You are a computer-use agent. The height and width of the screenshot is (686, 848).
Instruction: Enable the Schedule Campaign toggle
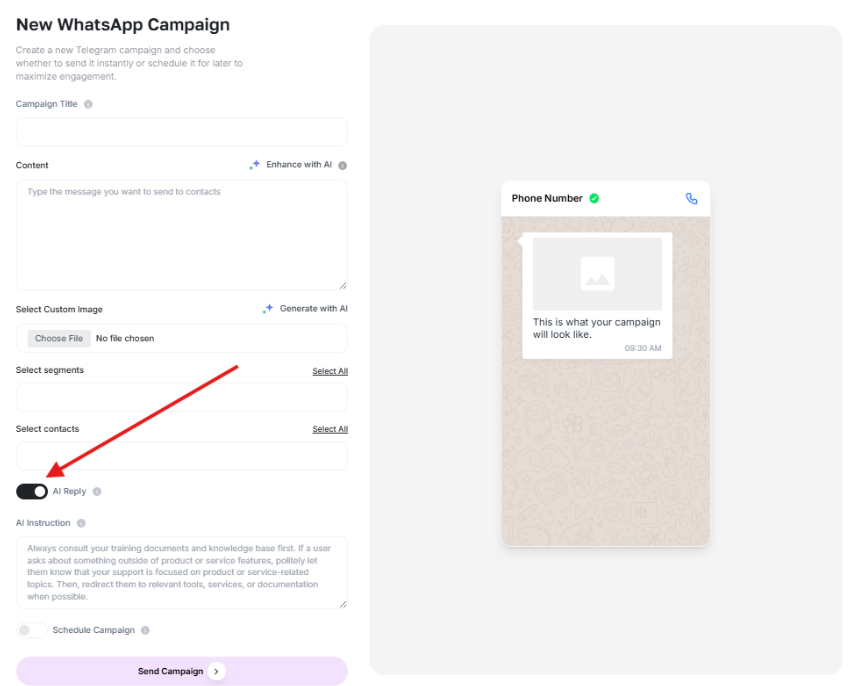coord(32,630)
